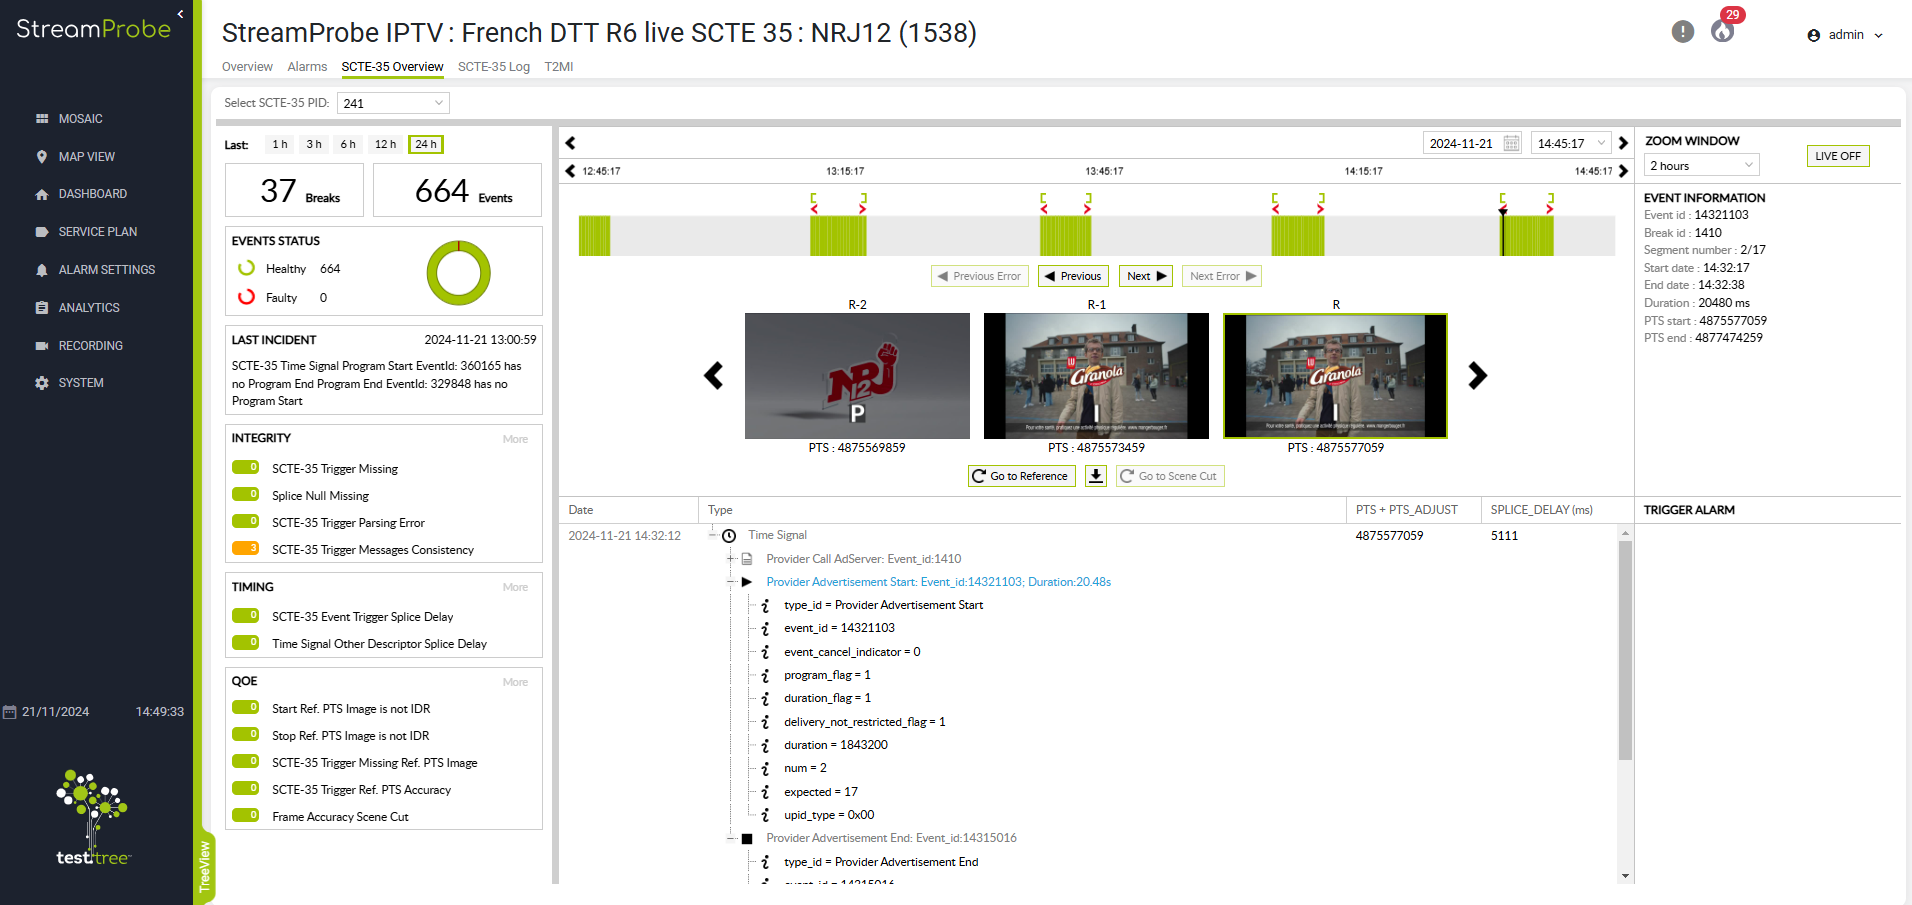
Task: Click Go to Reference button
Action: [1021, 476]
